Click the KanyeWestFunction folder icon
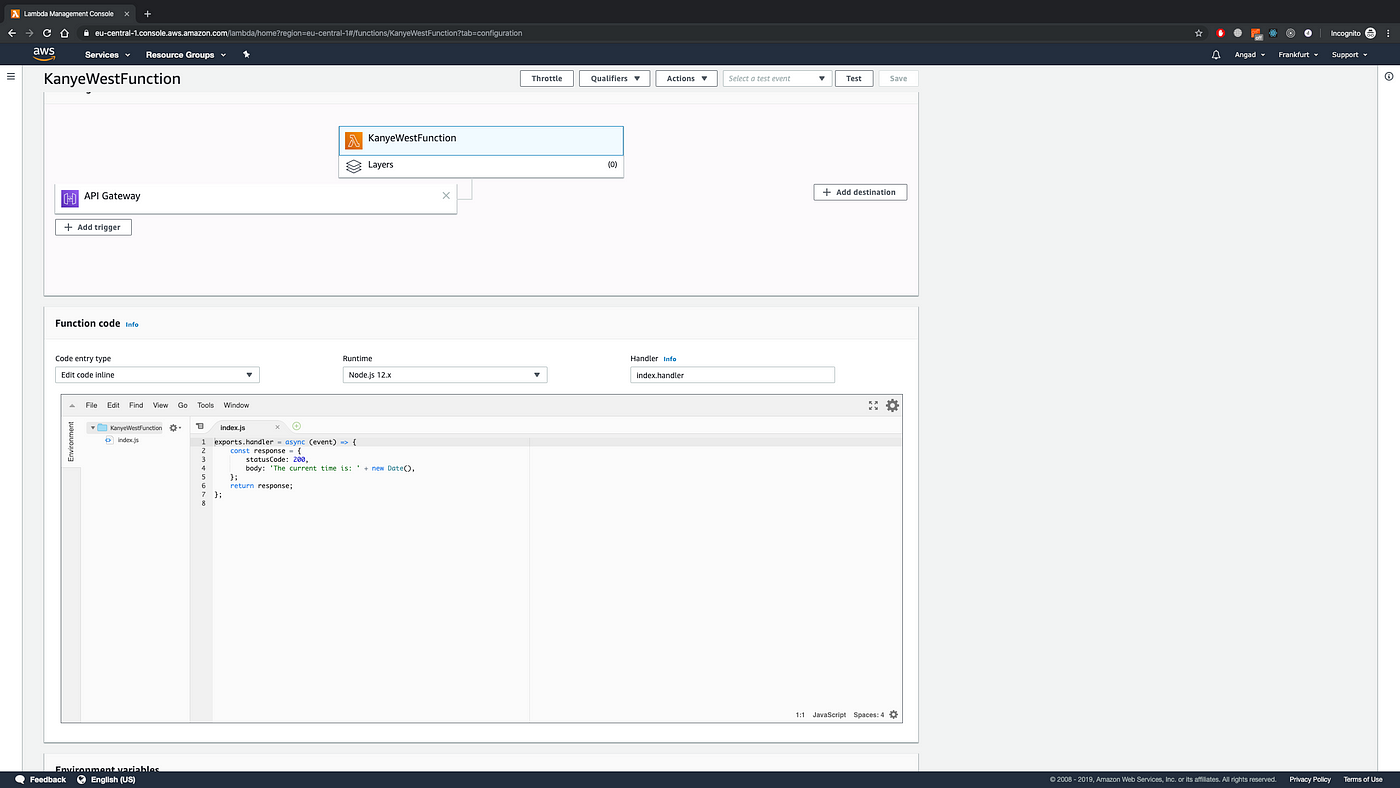The height and width of the screenshot is (788, 1400). (x=102, y=427)
